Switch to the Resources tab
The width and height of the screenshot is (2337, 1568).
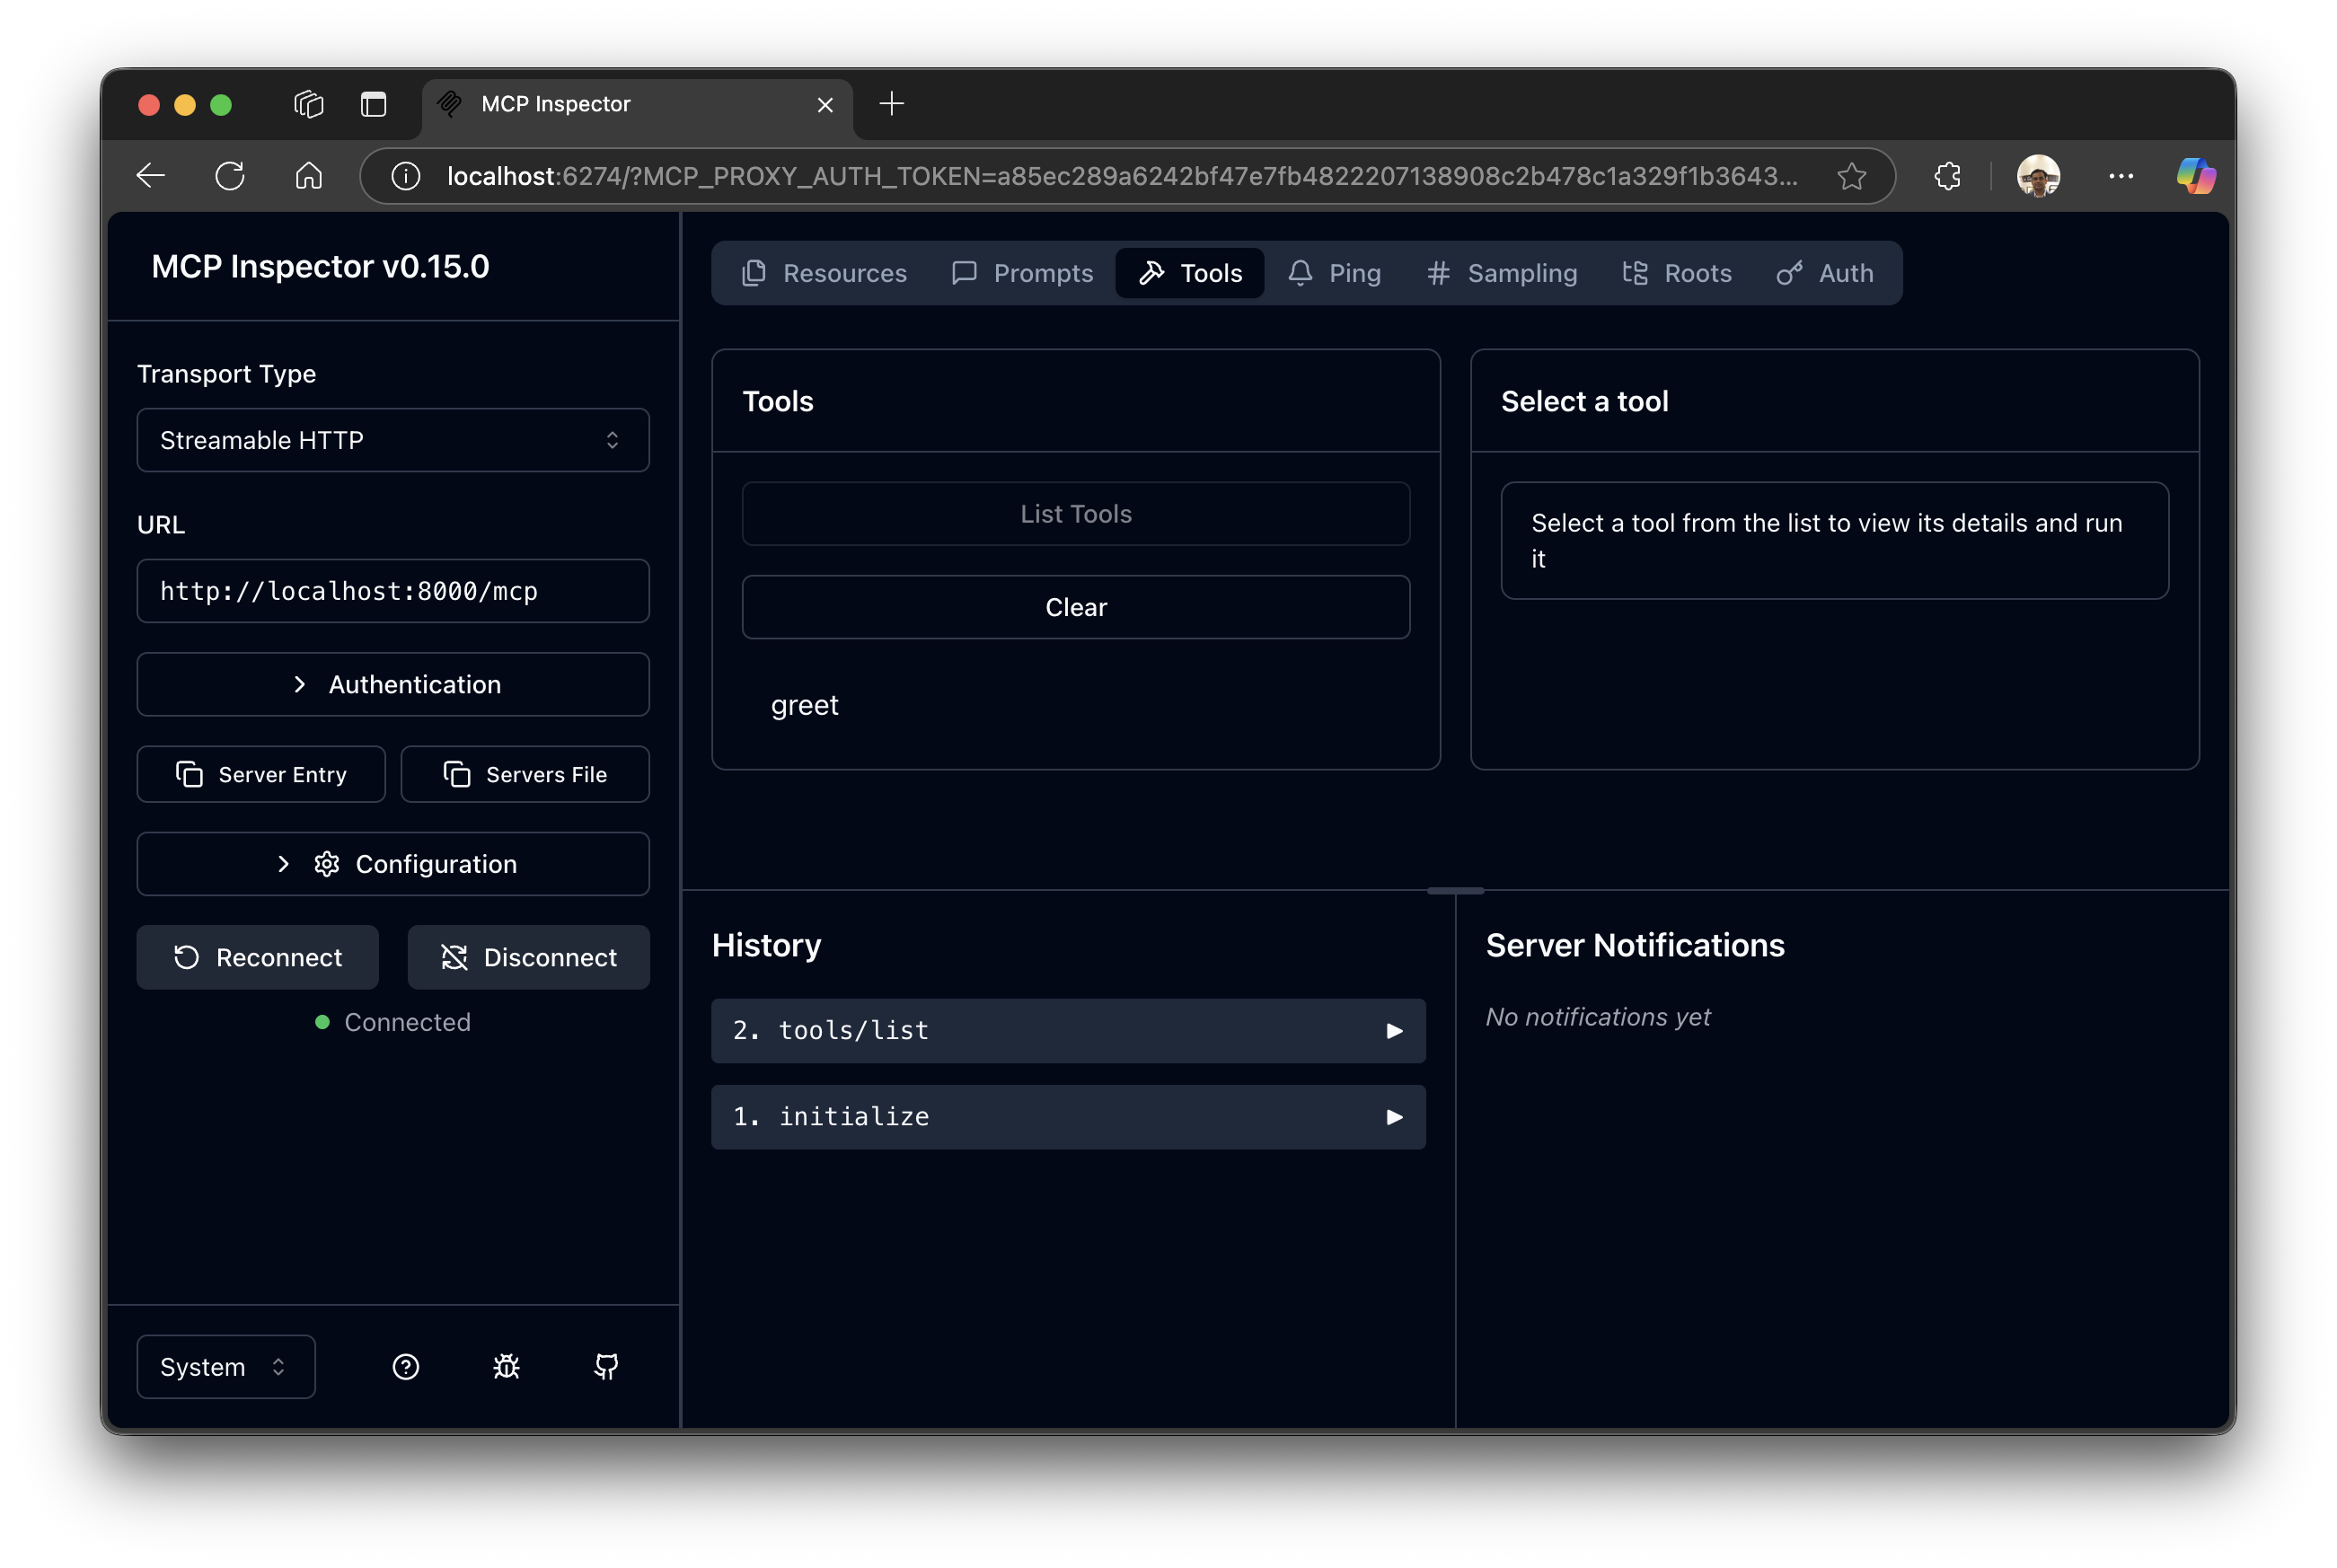tap(824, 273)
